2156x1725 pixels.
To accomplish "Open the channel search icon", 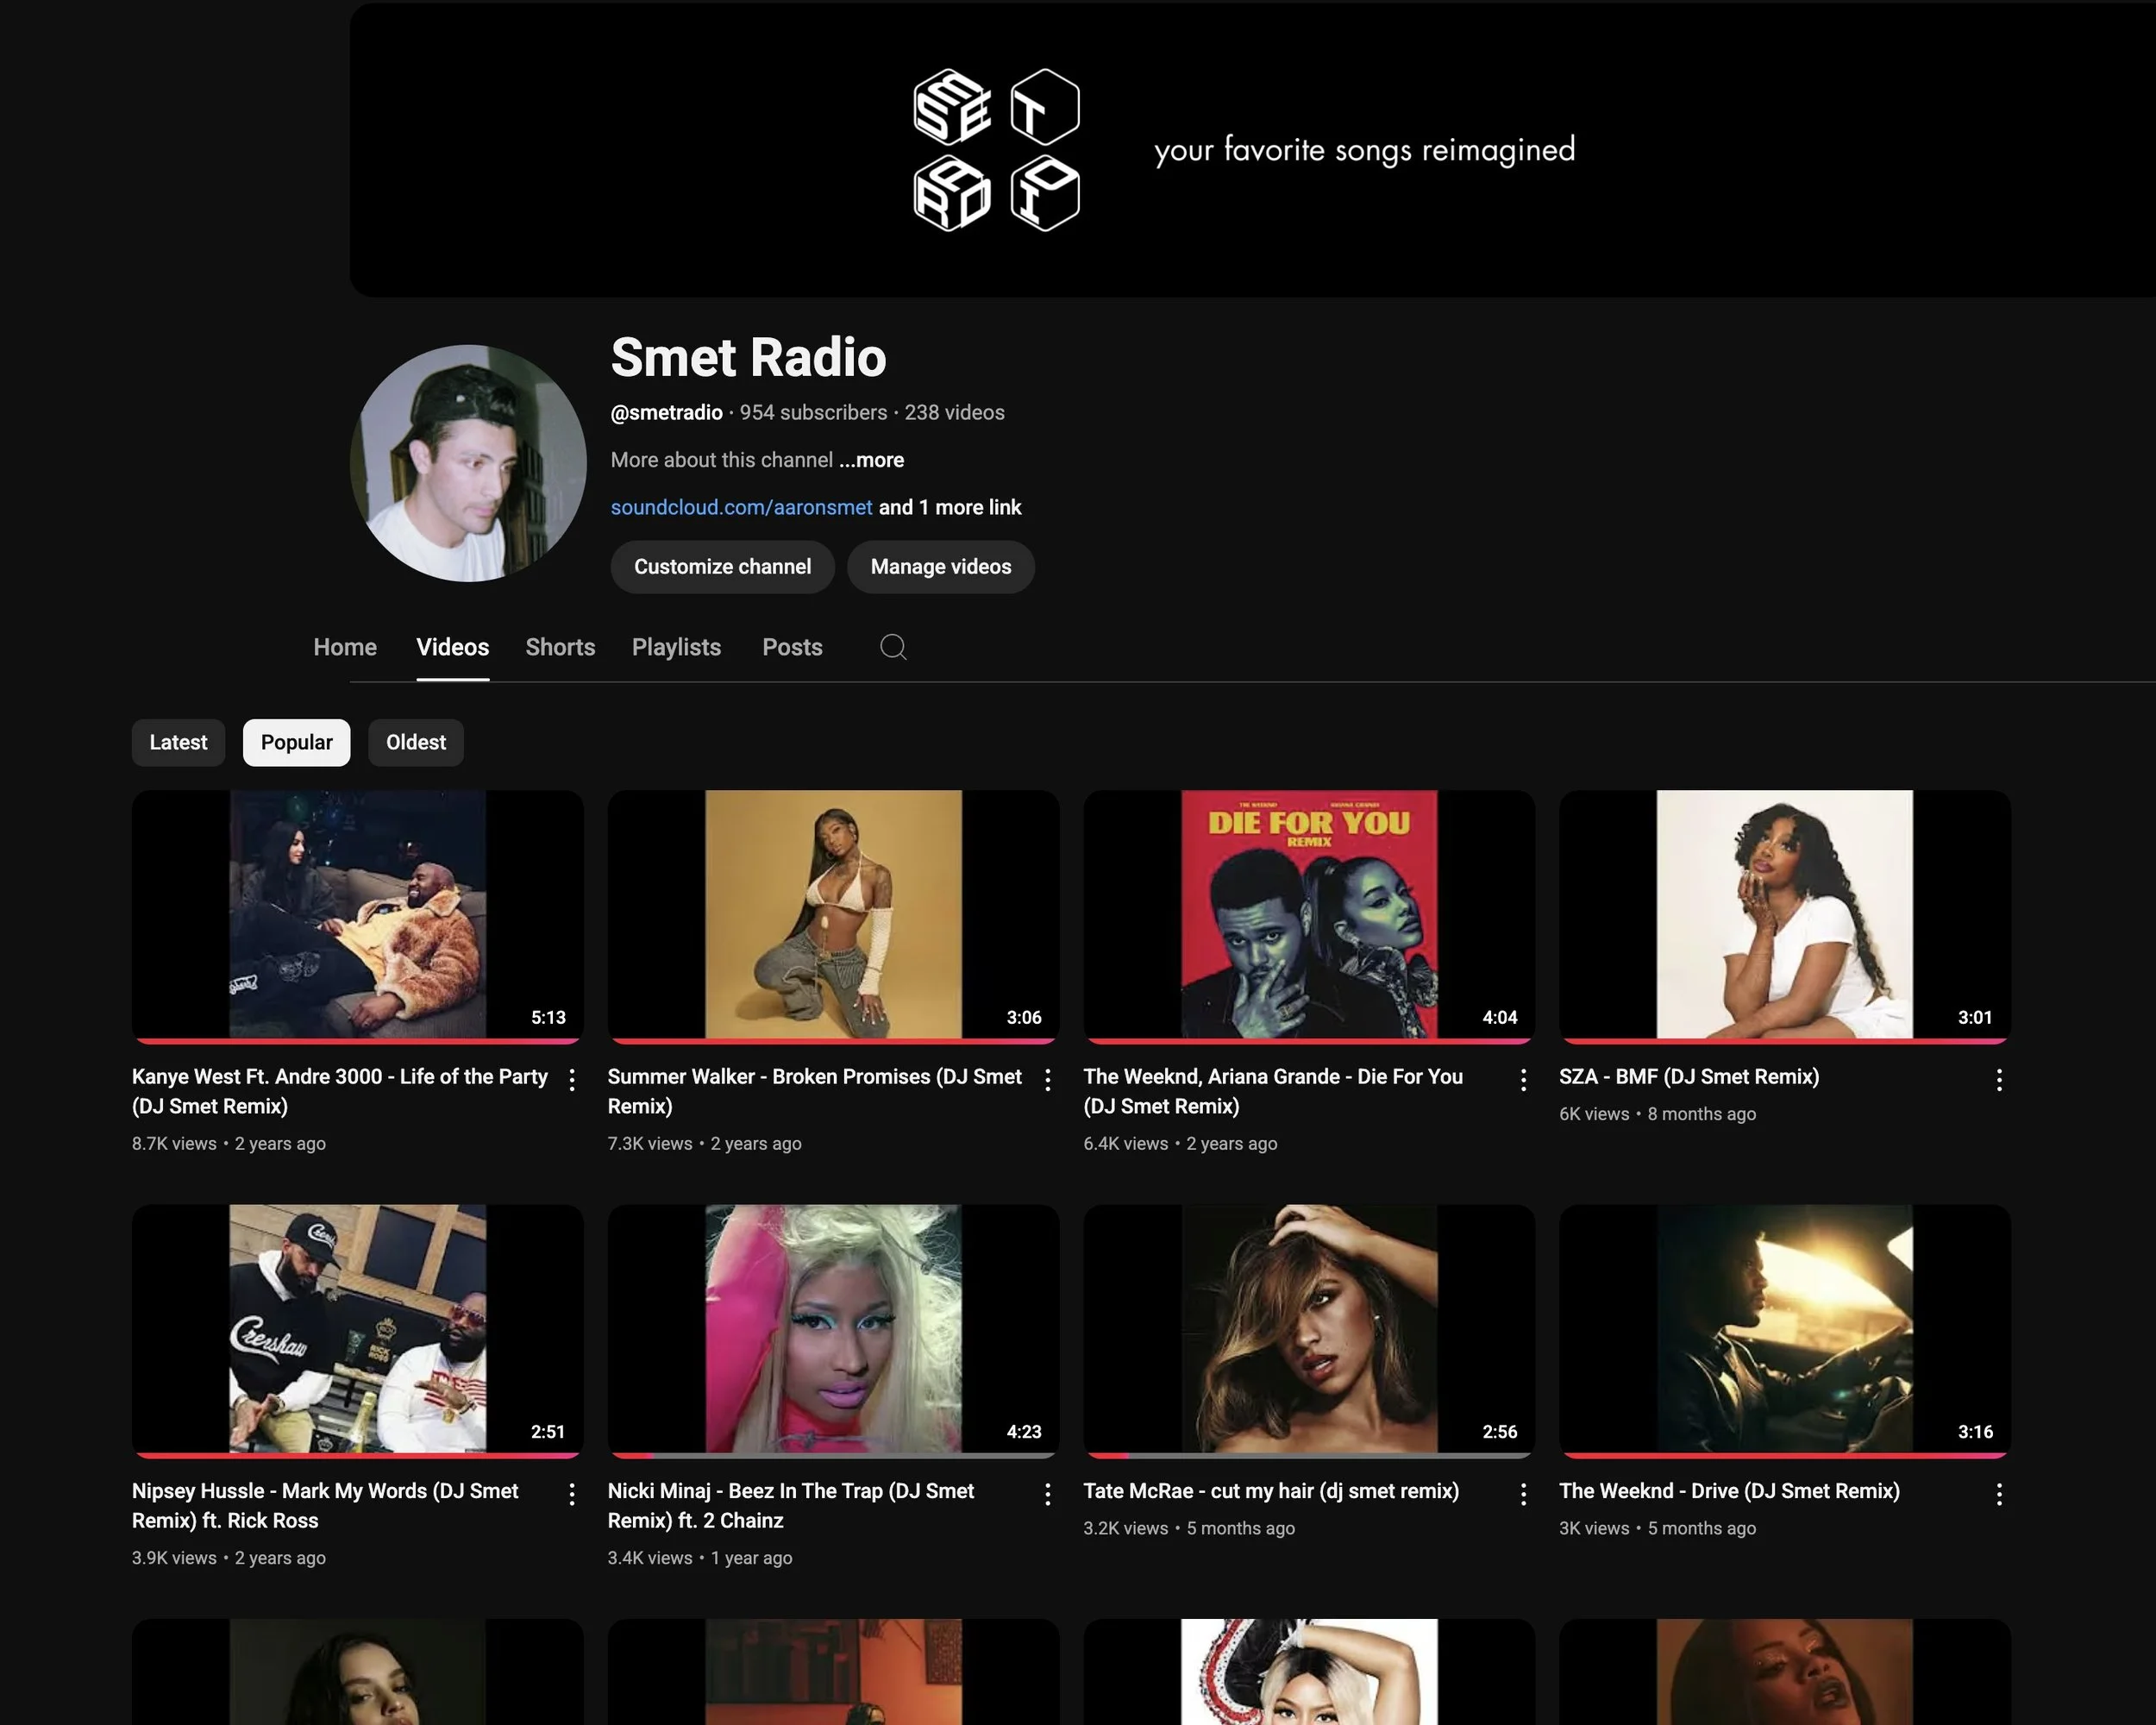I will [x=893, y=647].
